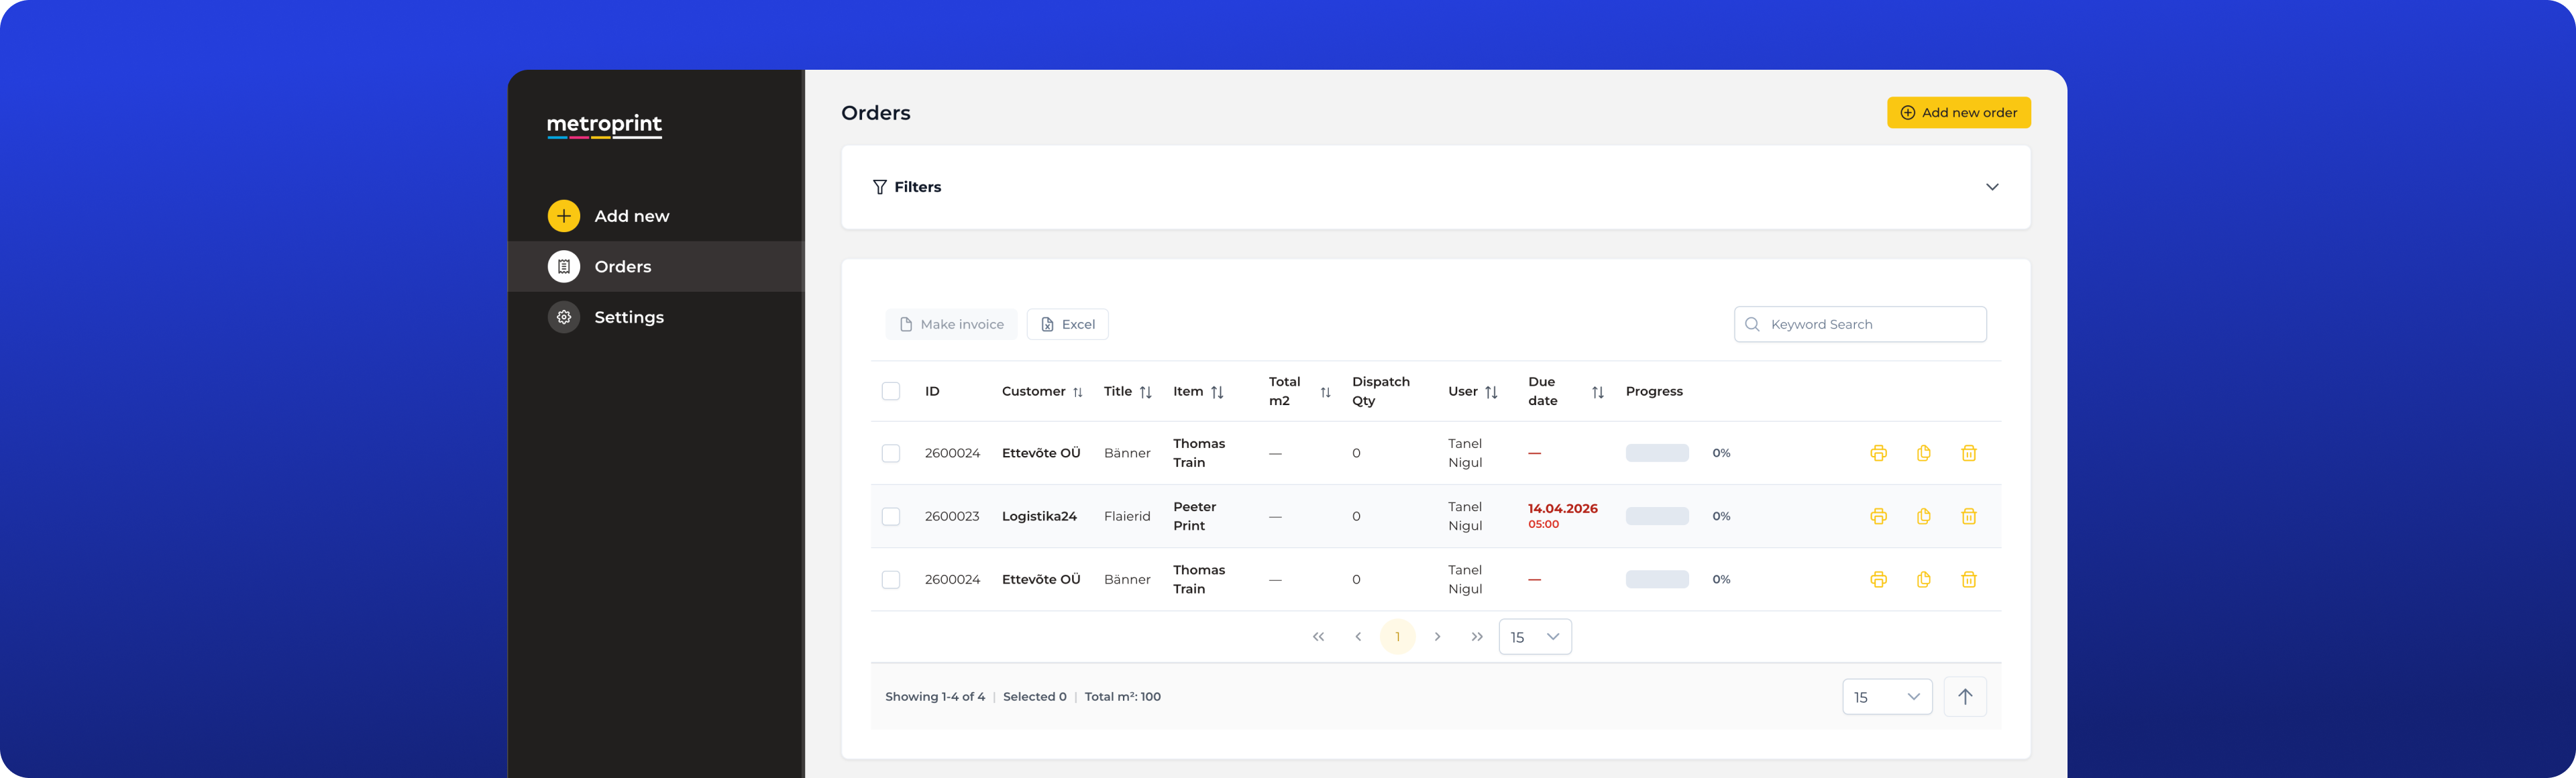Click delete trash icon for order 2600023
This screenshot has width=2576, height=778.
click(x=1968, y=516)
